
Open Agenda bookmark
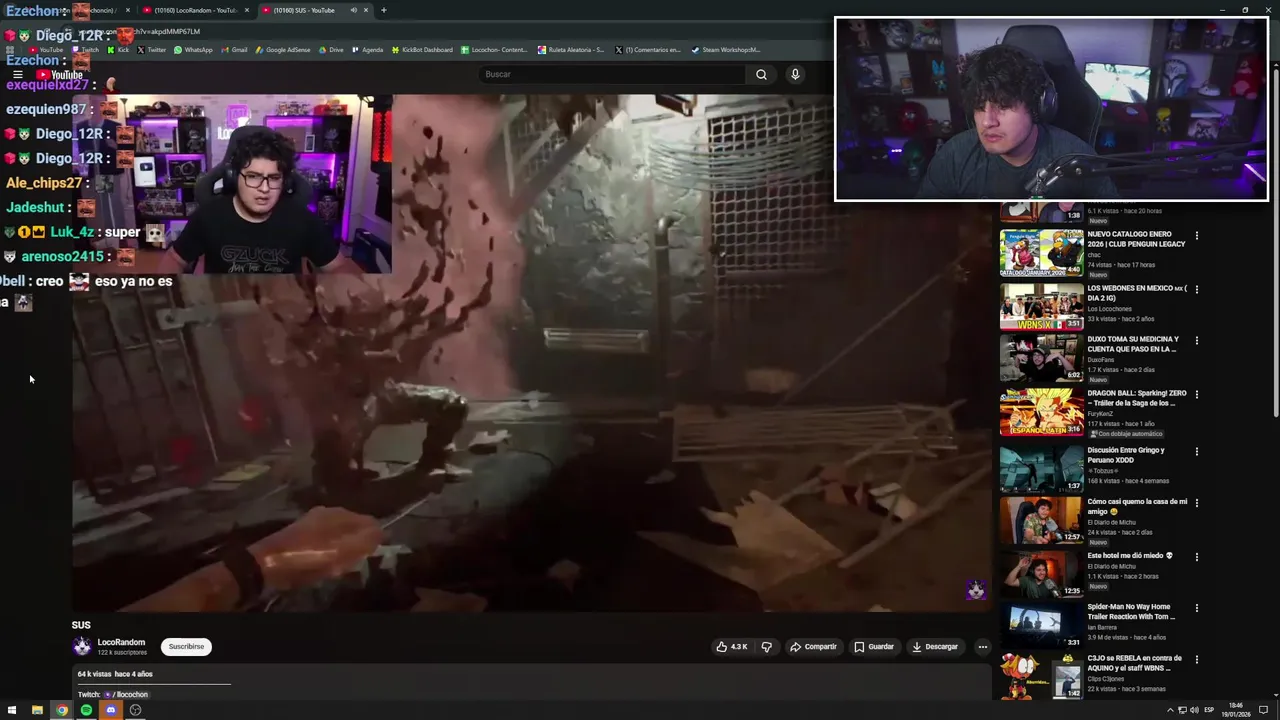[367, 50]
